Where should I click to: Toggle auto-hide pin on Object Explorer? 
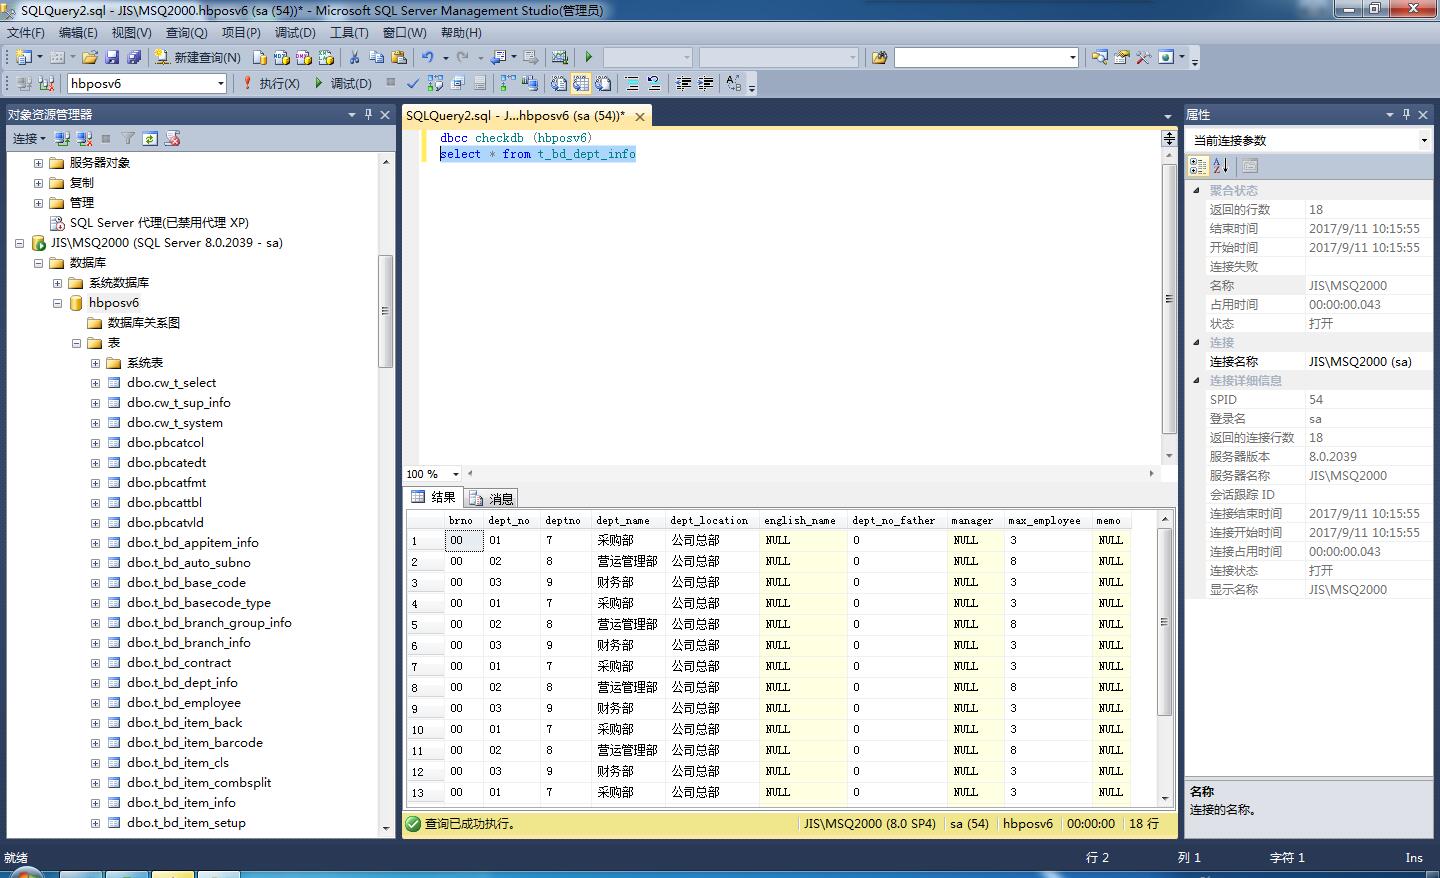pos(368,114)
